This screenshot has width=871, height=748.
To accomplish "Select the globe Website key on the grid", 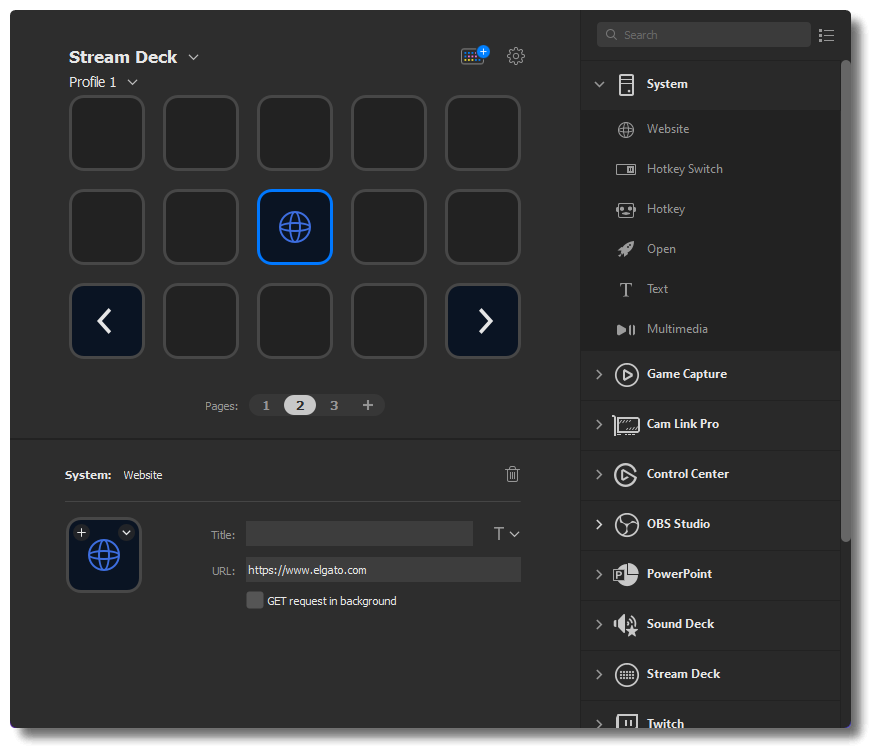I will pyautogui.click(x=295, y=227).
